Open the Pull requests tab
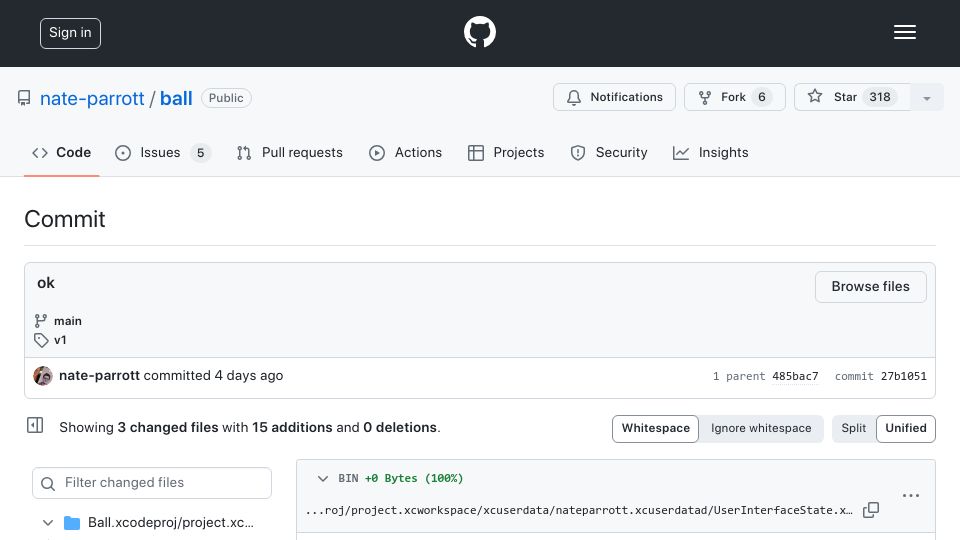 click(290, 152)
